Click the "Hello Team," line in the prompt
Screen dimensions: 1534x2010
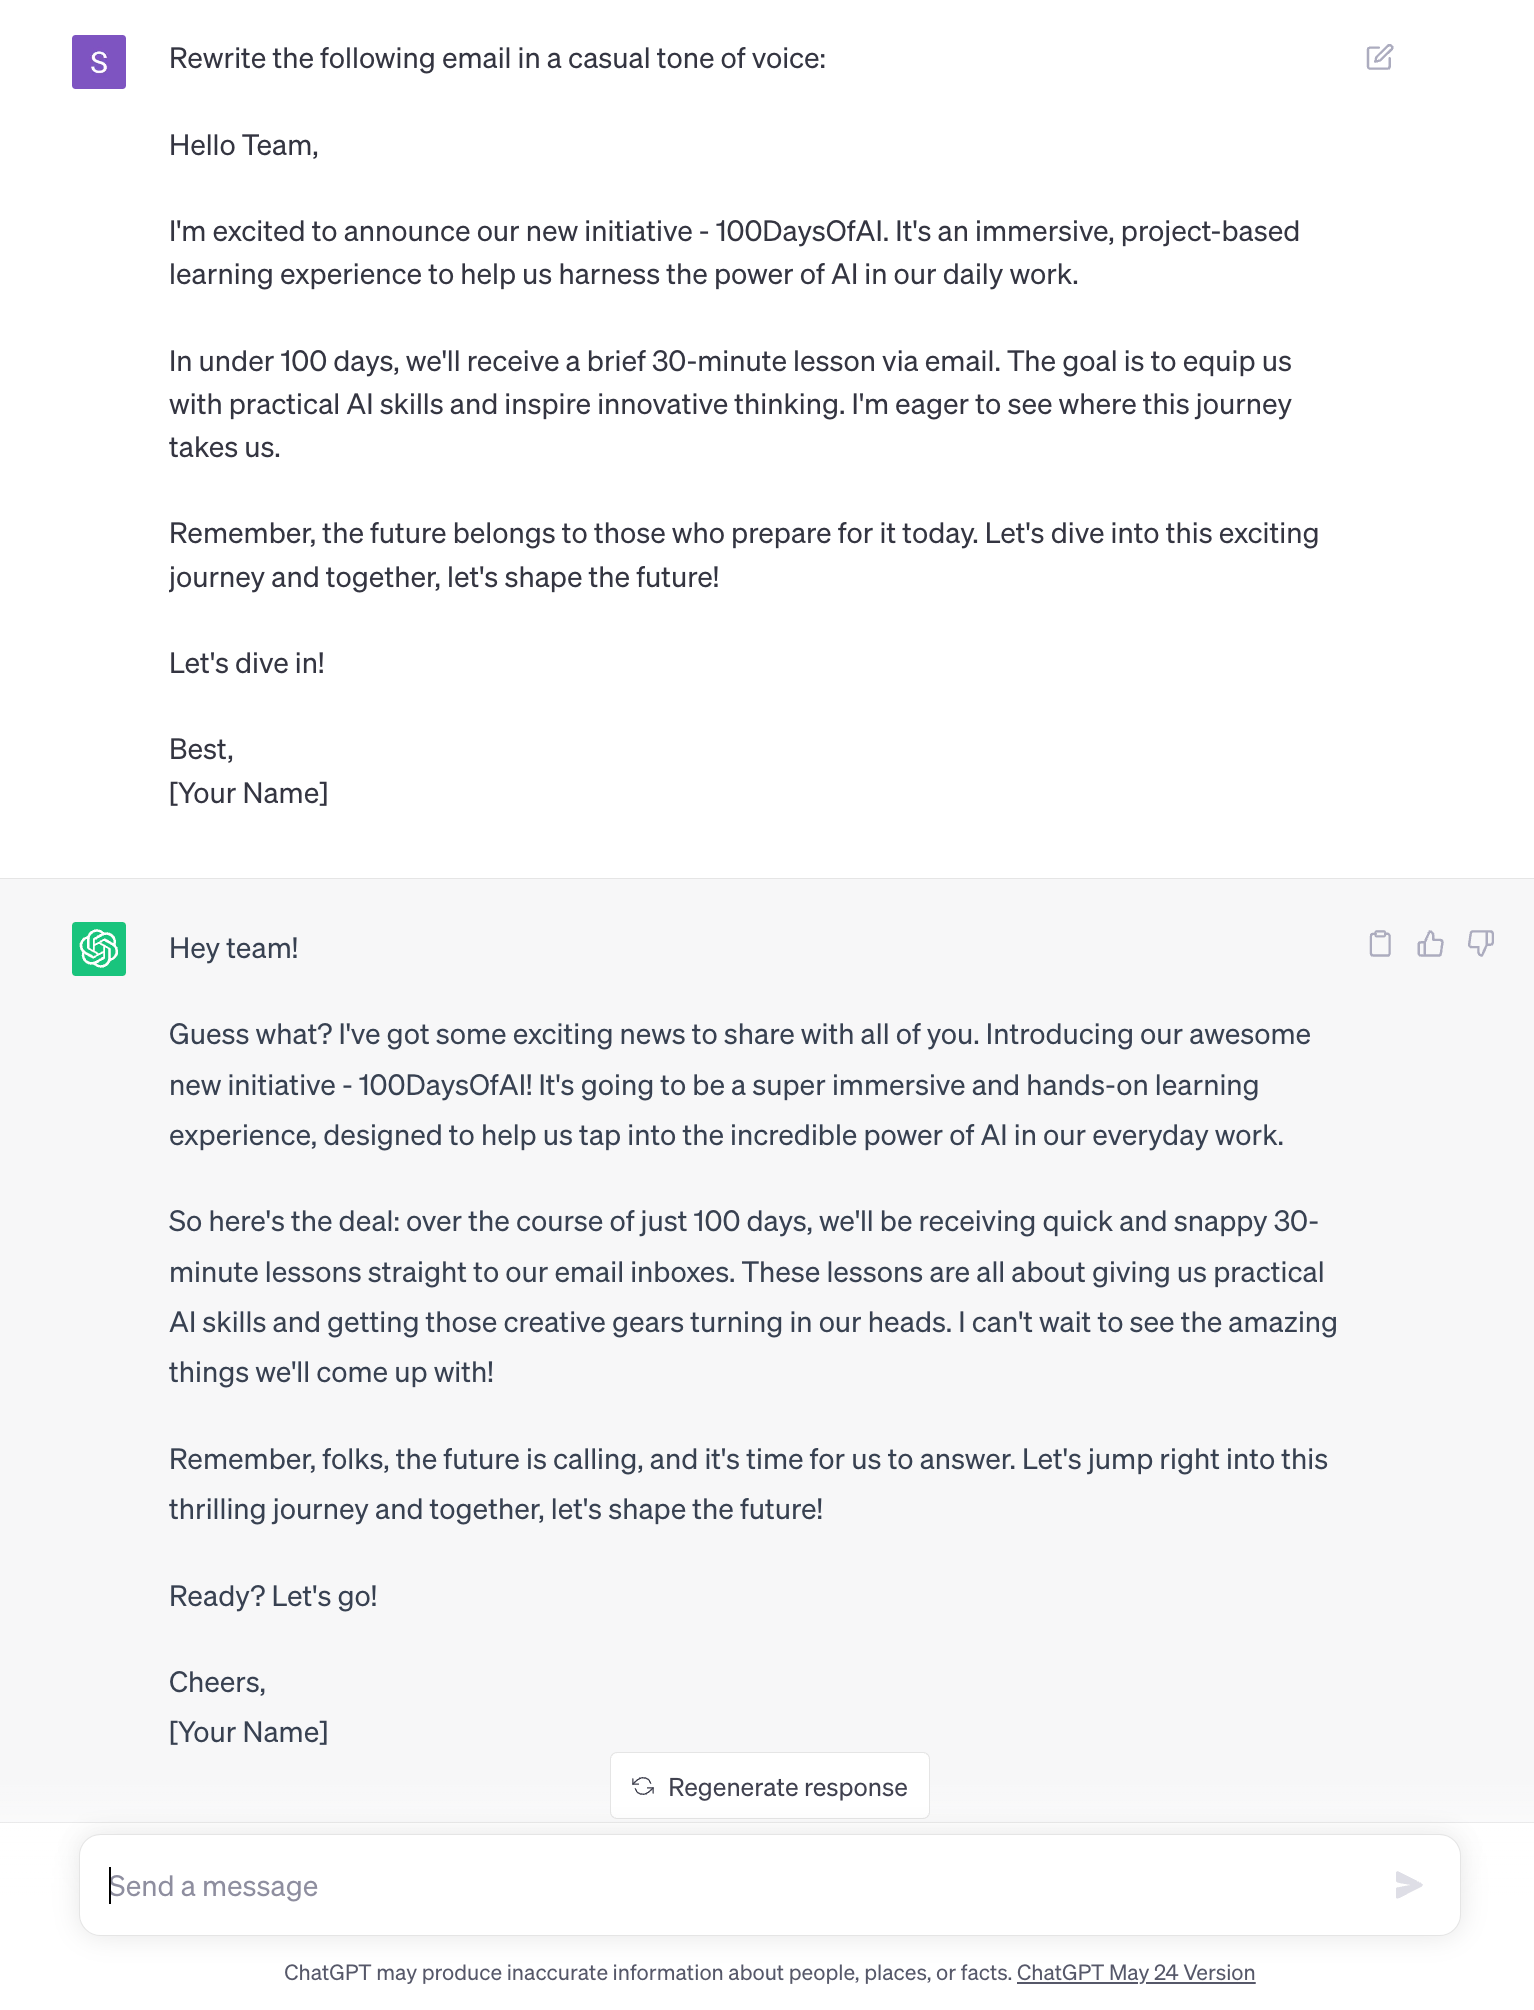(x=244, y=145)
